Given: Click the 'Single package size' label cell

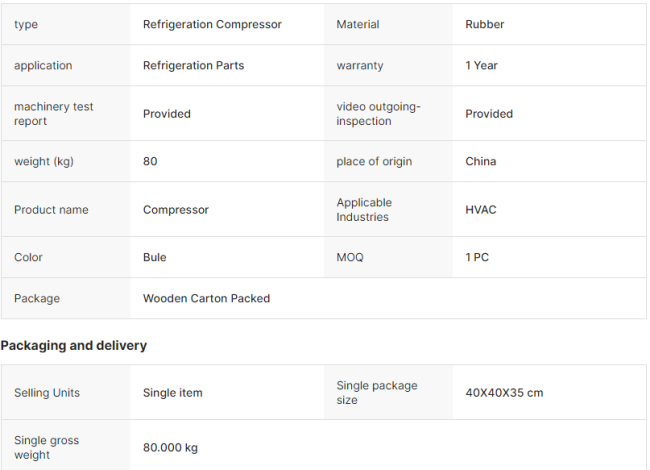Looking at the screenshot, I should point(376,392).
